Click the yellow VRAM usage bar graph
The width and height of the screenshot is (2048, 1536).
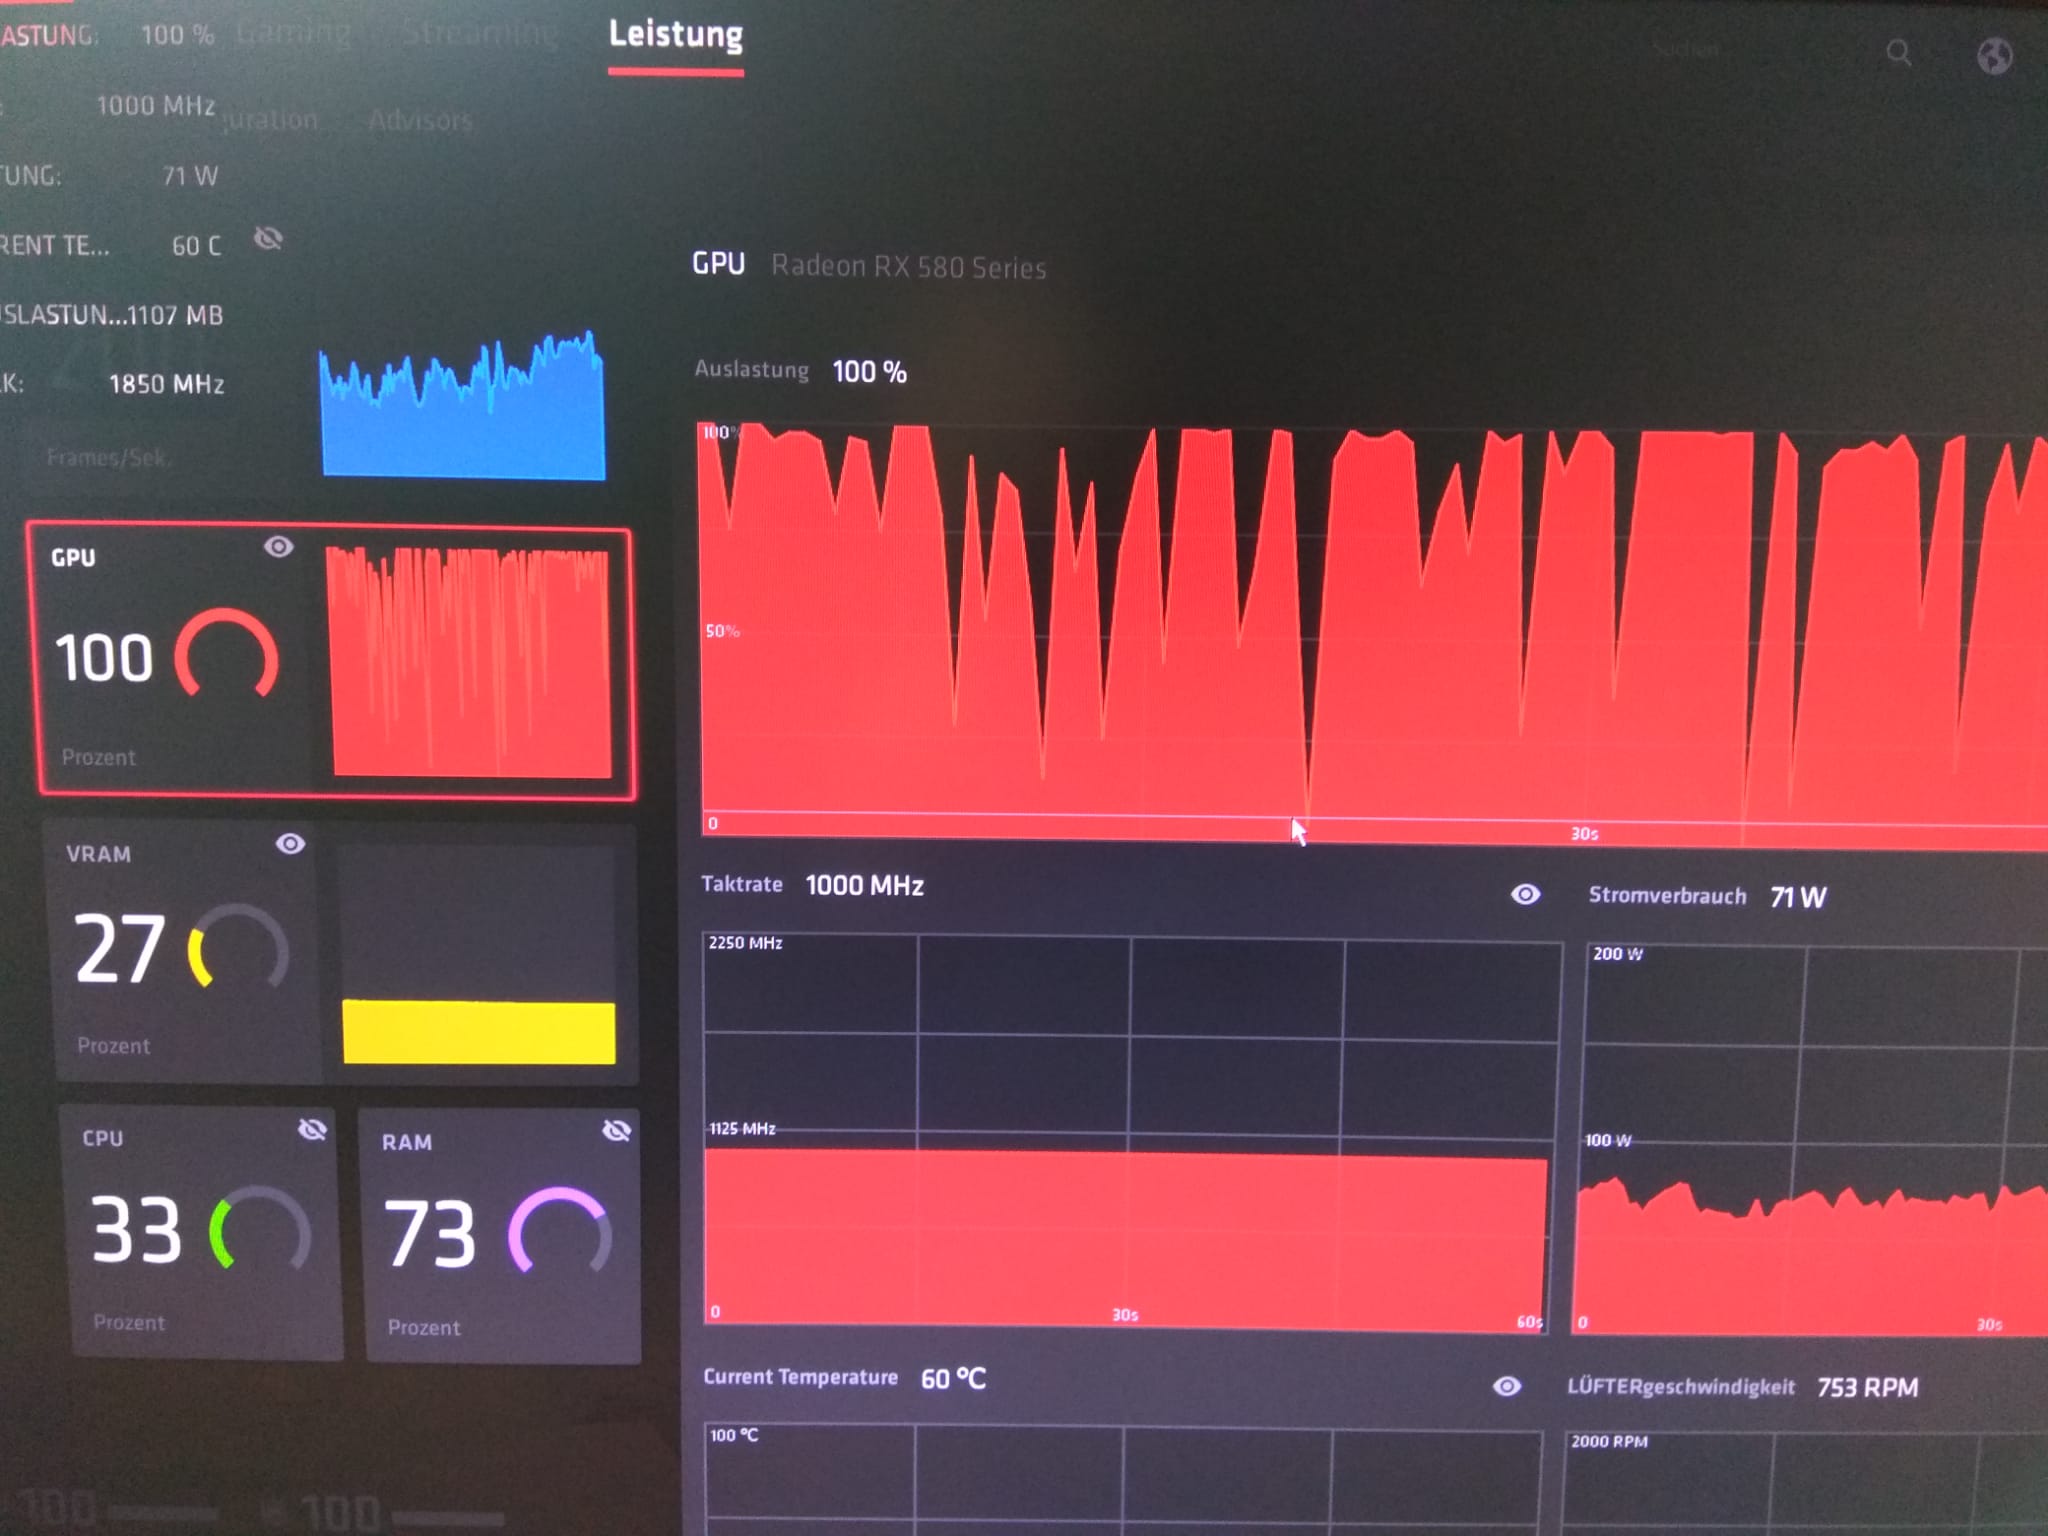[478, 1031]
